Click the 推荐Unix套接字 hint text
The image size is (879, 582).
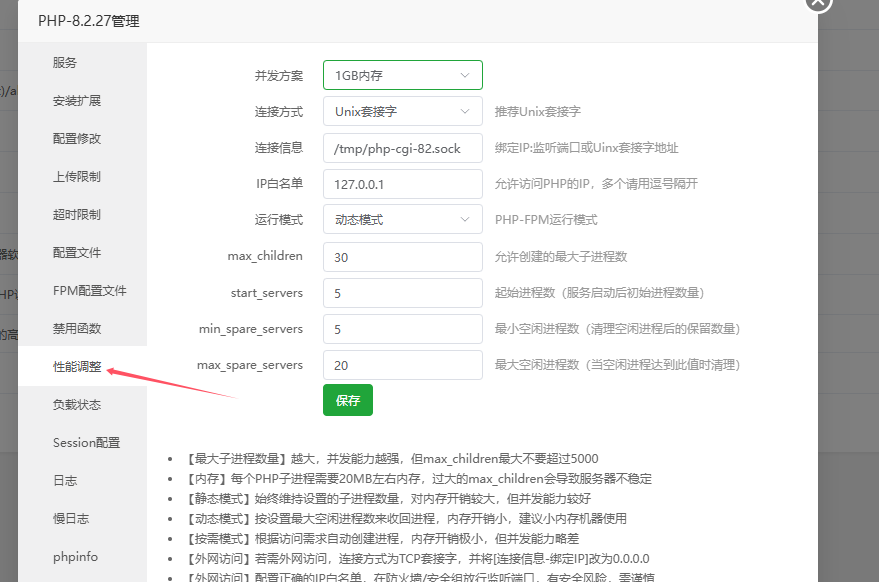[538, 112]
